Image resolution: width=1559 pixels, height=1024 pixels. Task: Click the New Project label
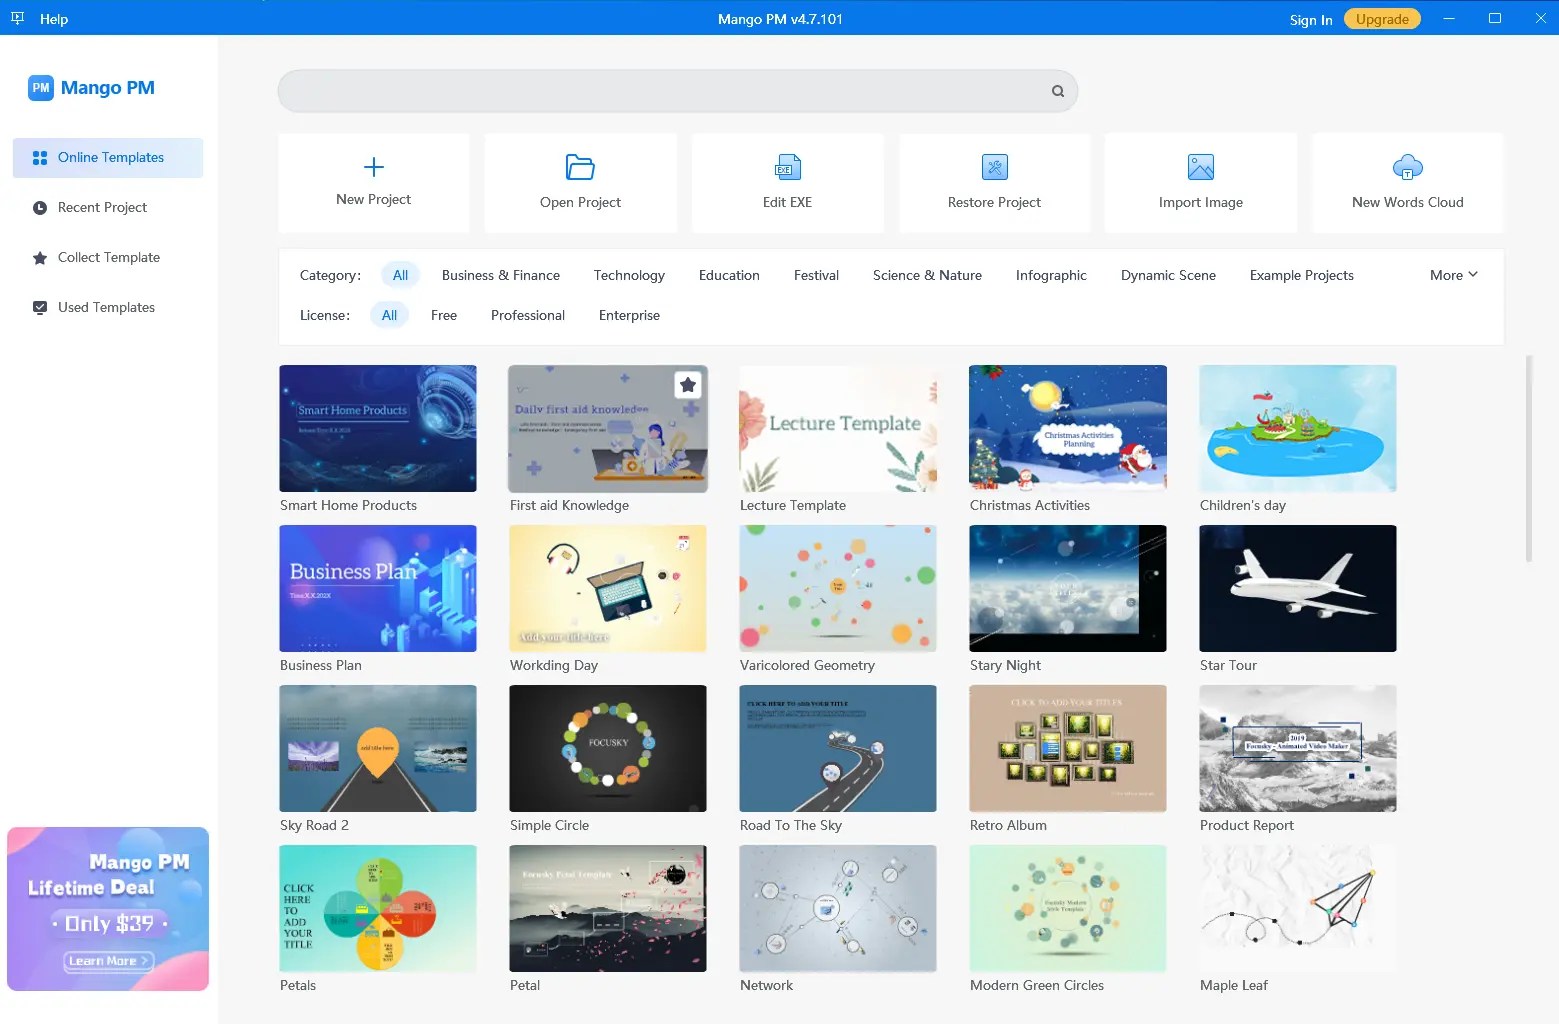tap(373, 199)
